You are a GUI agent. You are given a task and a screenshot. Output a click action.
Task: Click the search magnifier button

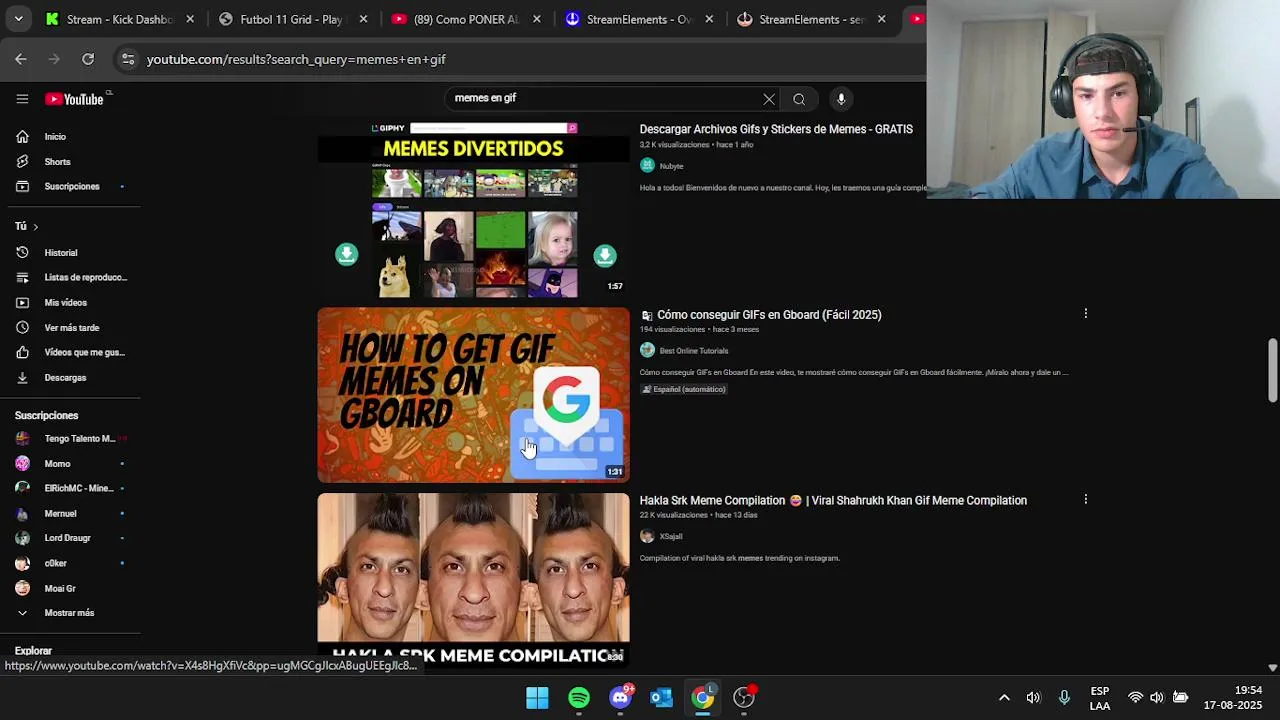799,99
